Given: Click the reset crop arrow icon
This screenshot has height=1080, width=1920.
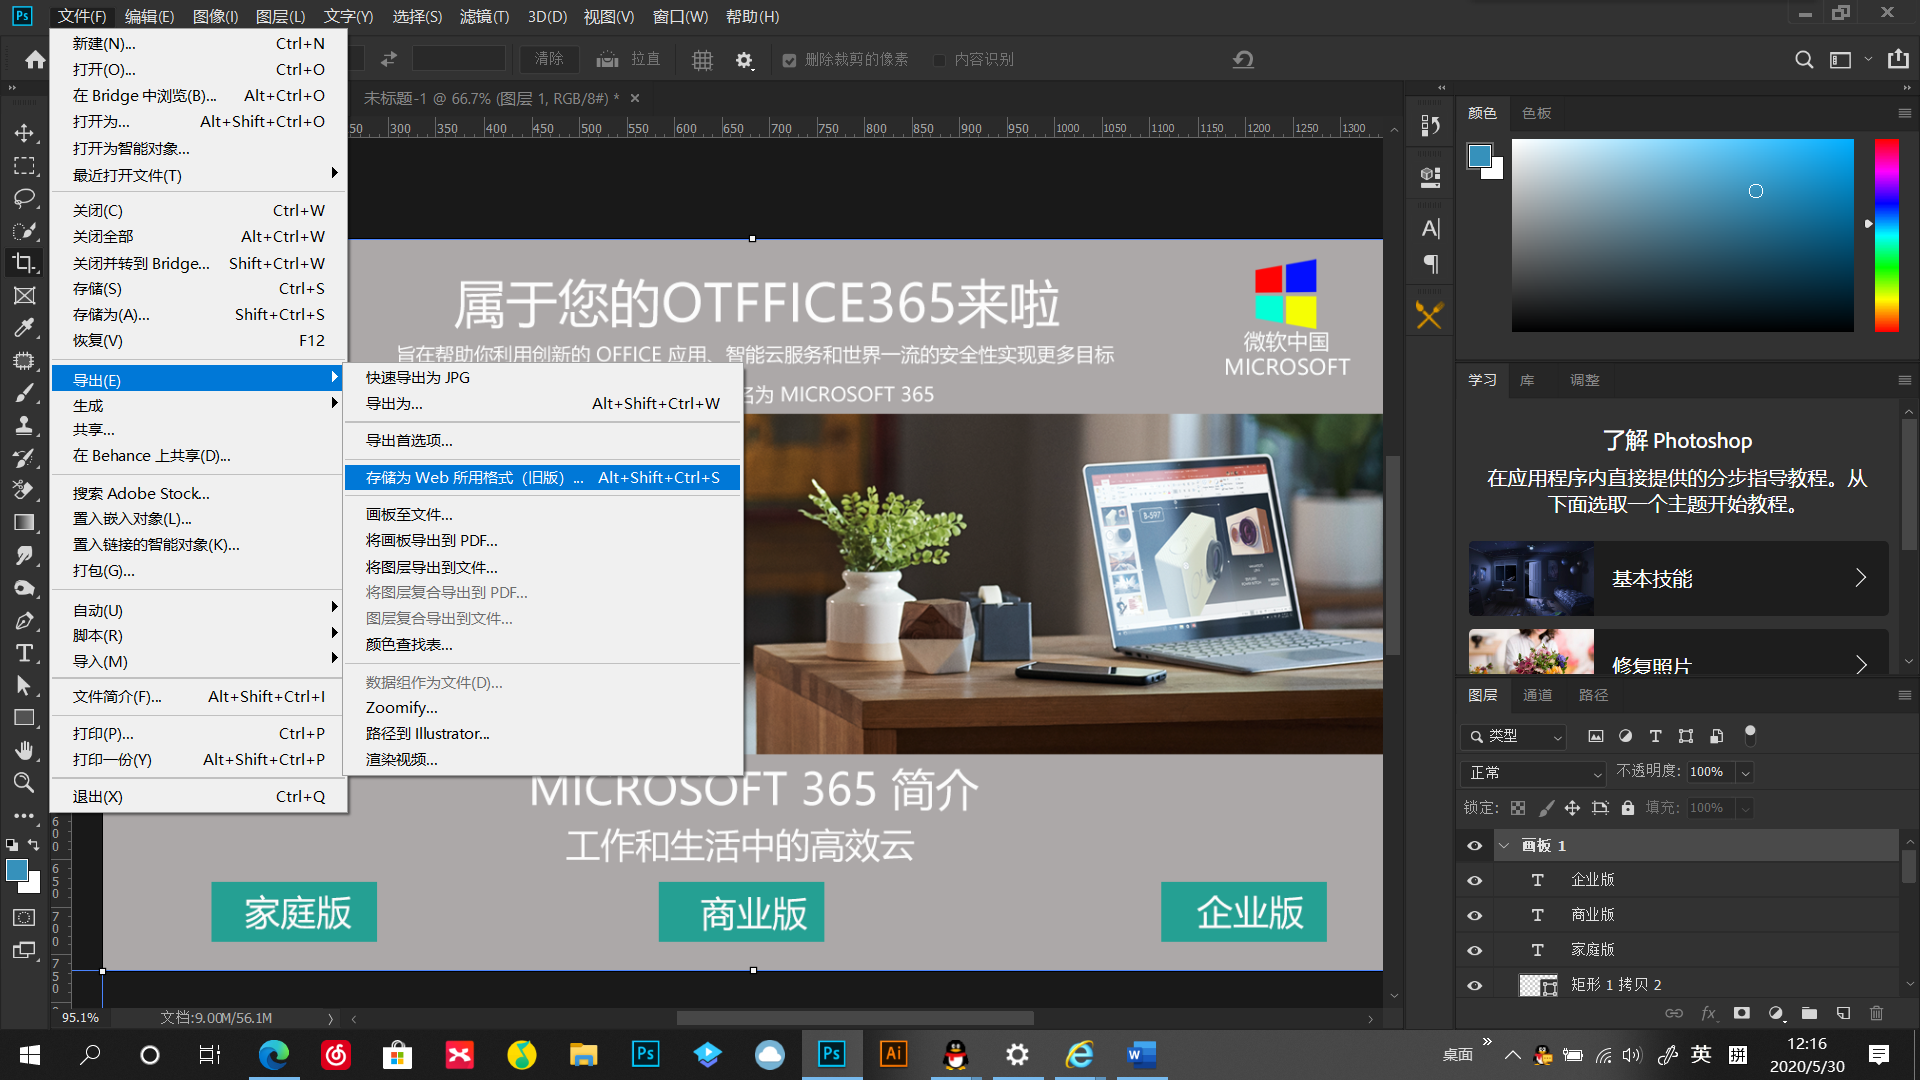Looking at the screenshot, I should 1243,60.
